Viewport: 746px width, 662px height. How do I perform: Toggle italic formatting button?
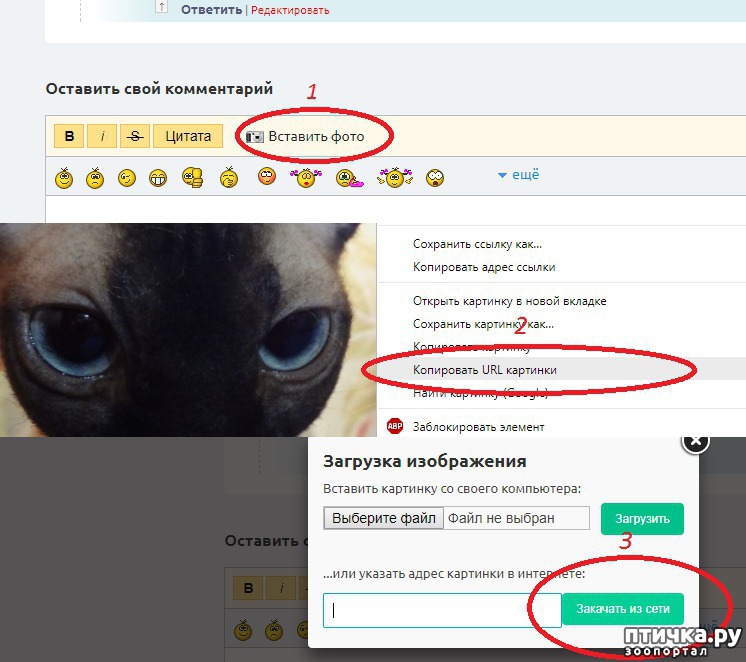(102, 136)
